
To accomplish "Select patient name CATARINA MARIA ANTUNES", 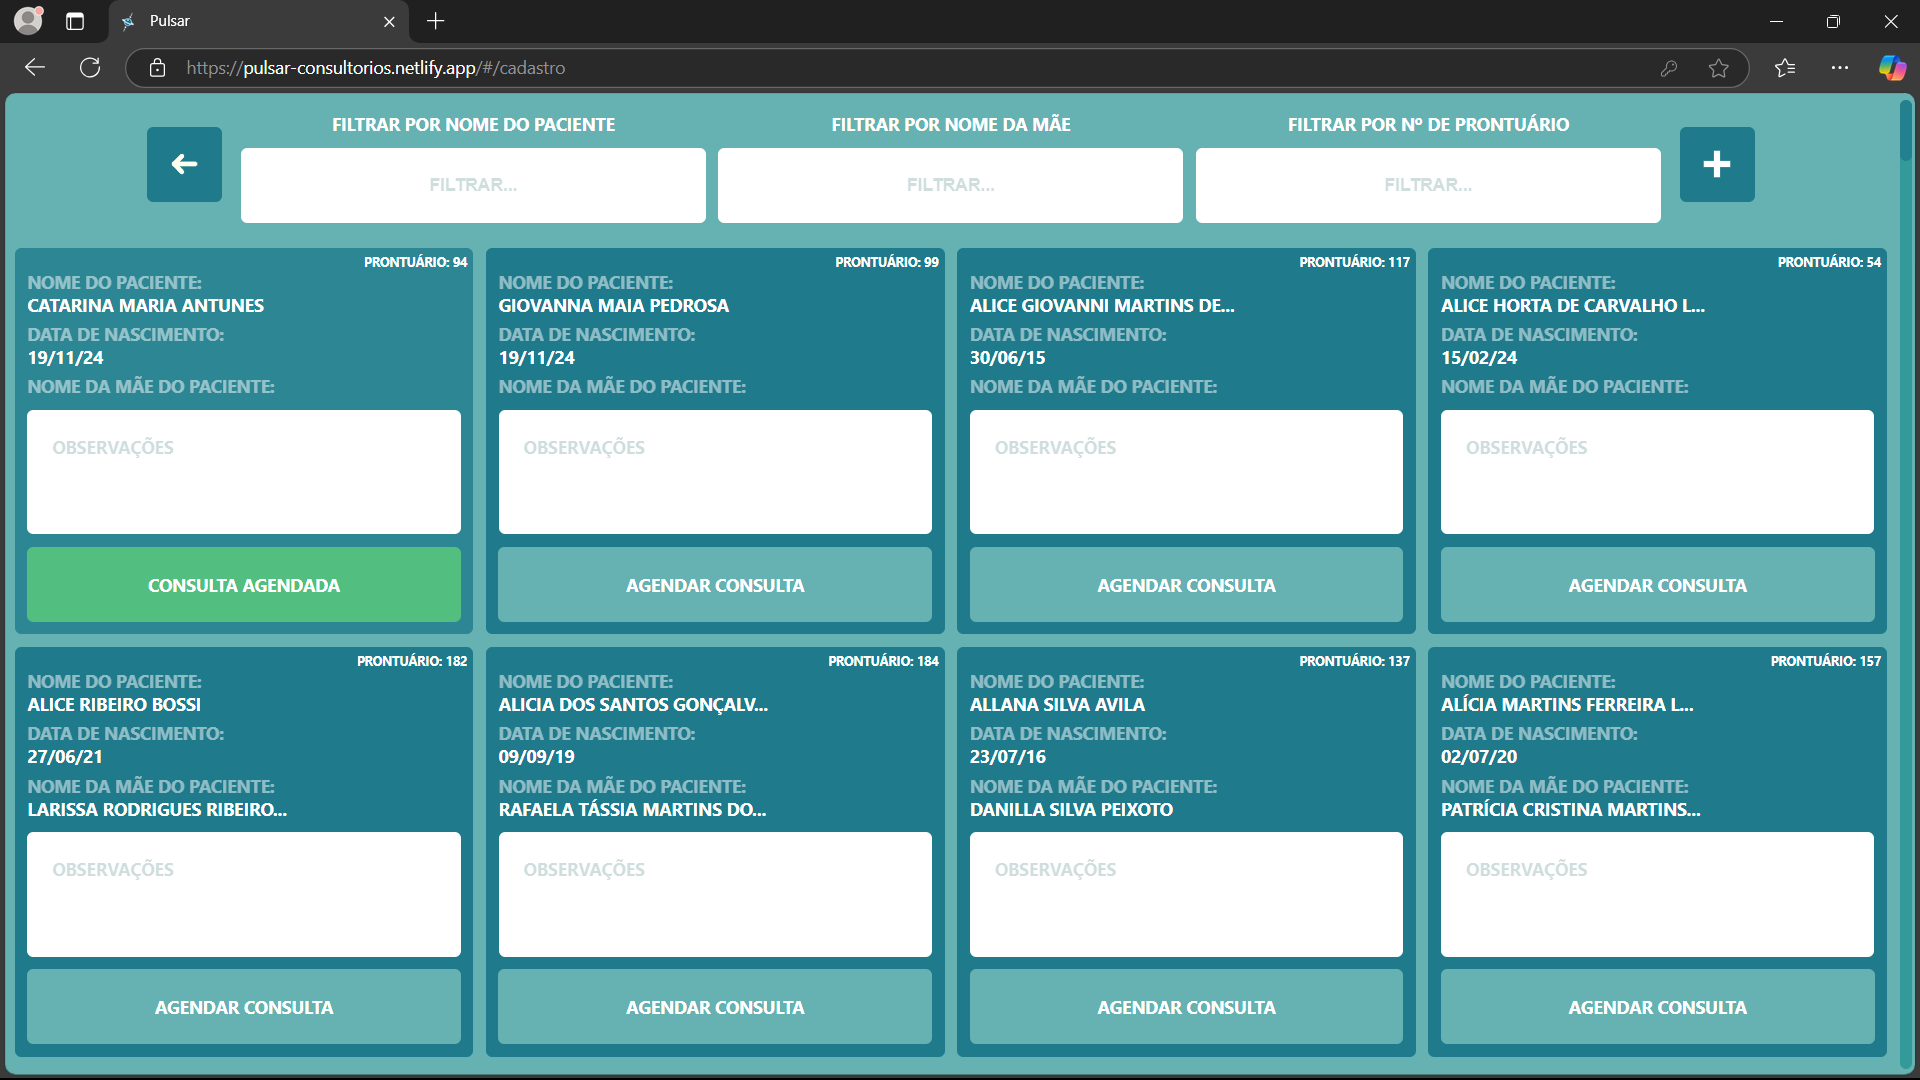I will (146, 306).
